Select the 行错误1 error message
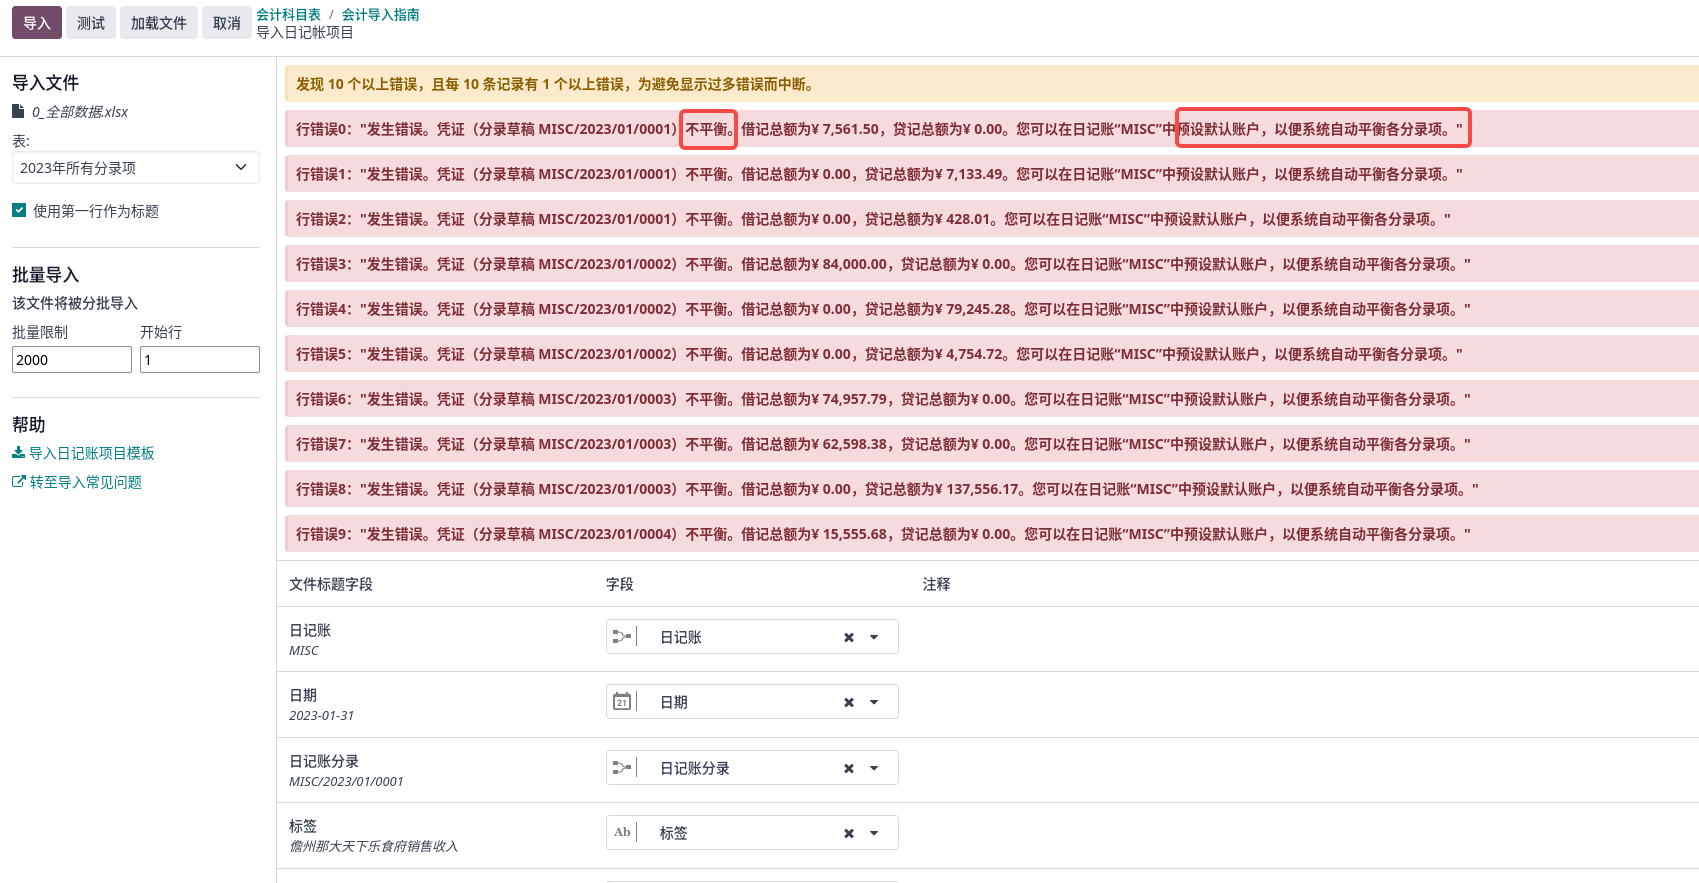Image resolution: width=1699 pixels, height=883 pixels. 991,174
